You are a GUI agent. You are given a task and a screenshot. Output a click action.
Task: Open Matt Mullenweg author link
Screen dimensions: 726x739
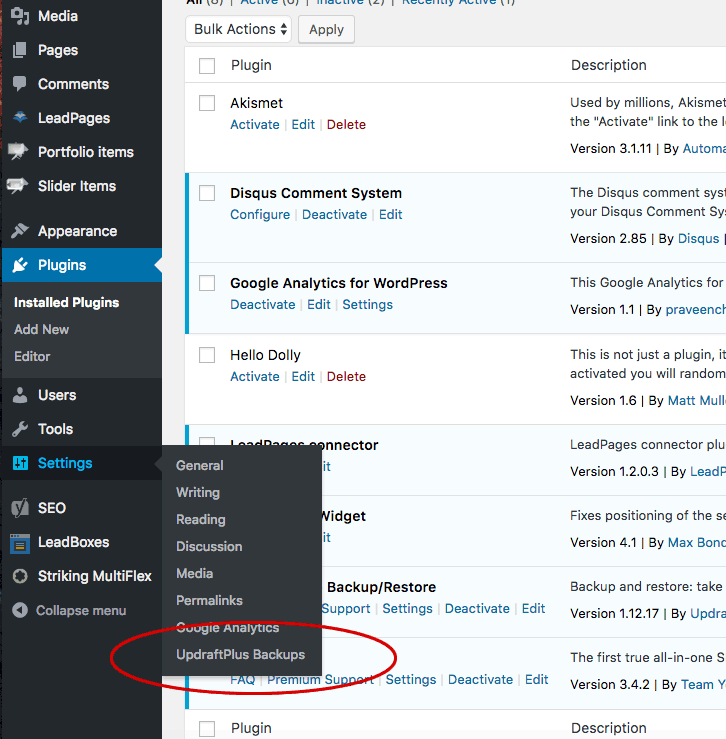[697, 400]
